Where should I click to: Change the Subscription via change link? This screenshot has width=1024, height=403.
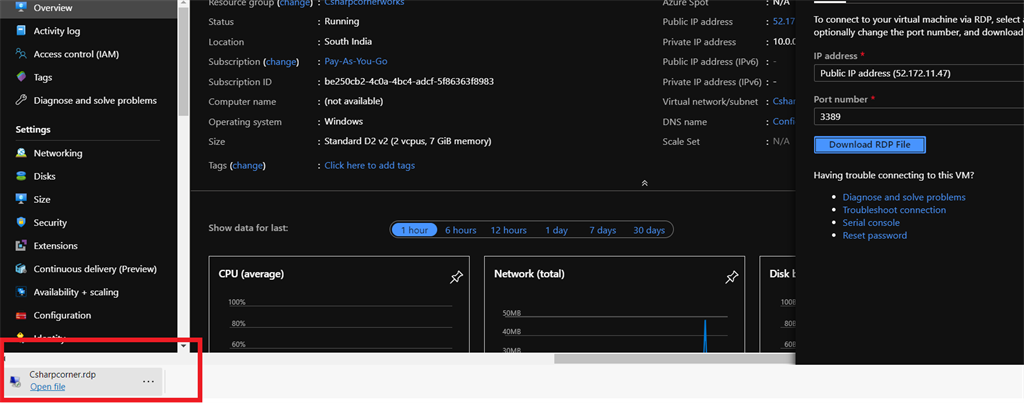coord(281,61)
